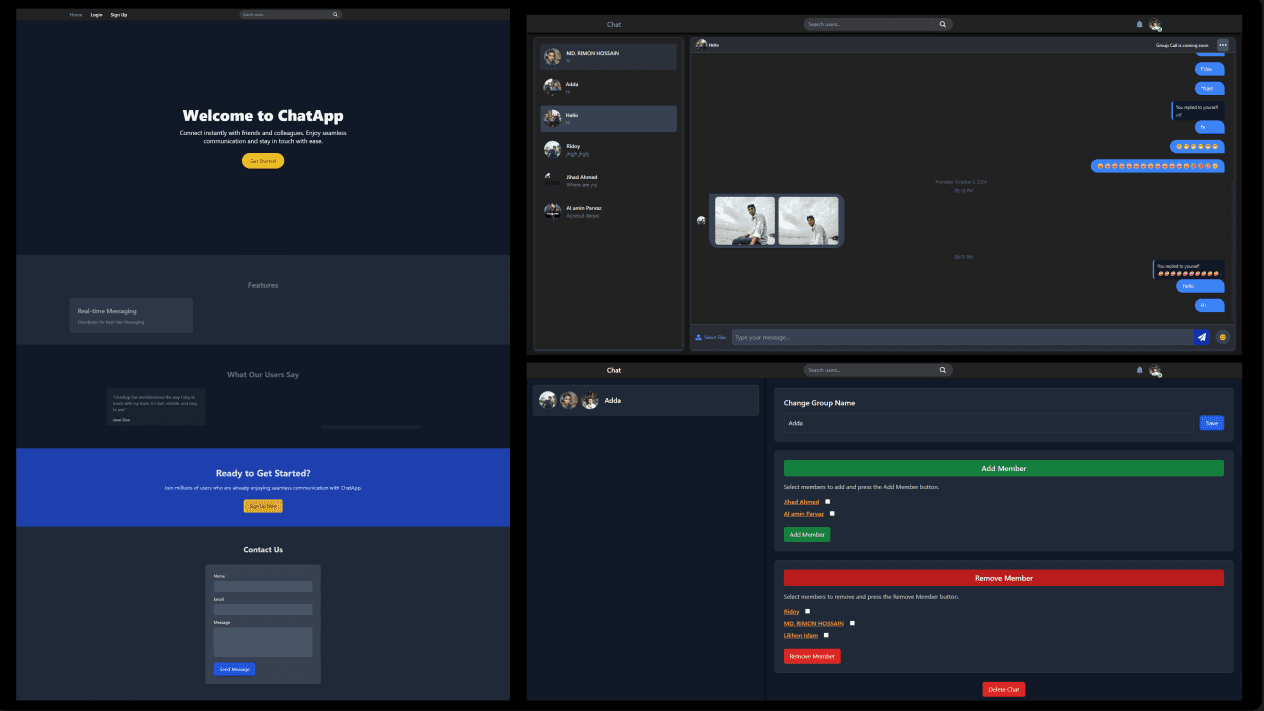Click sender avatar beside the shared photos
Viewport: 1264px width, 711px height.
(x=701, y=220)
